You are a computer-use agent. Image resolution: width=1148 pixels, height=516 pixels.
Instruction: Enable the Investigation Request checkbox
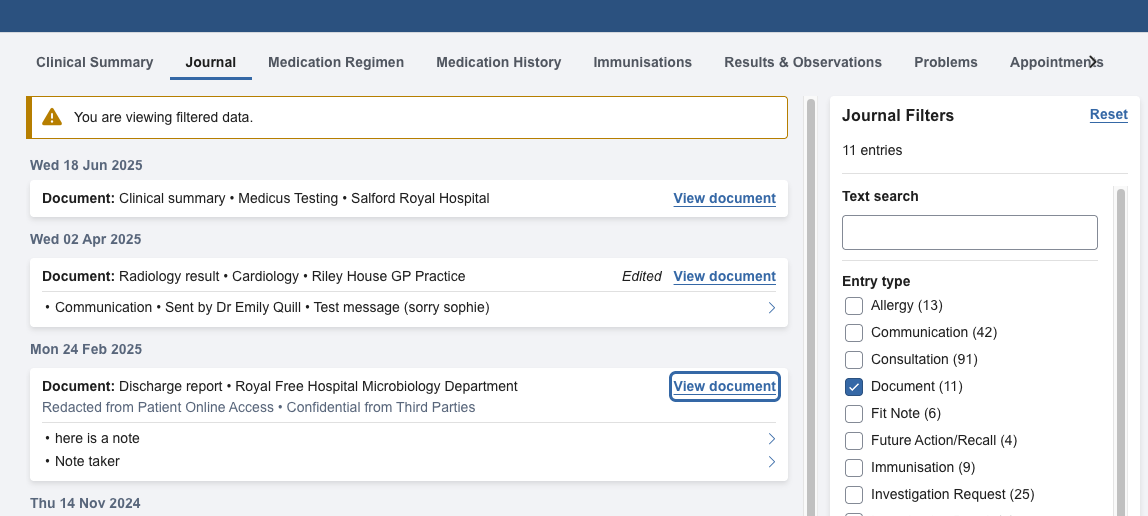tap(854, 495)
